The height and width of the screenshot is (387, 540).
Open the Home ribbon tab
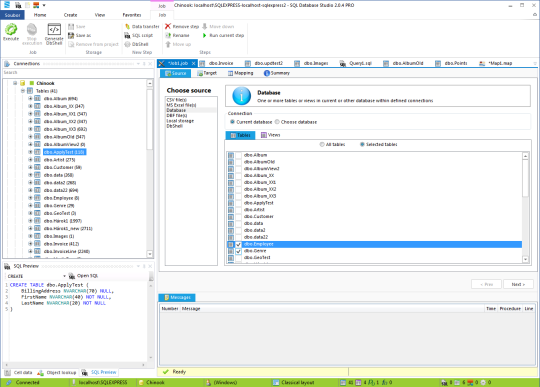click(40, 15)
